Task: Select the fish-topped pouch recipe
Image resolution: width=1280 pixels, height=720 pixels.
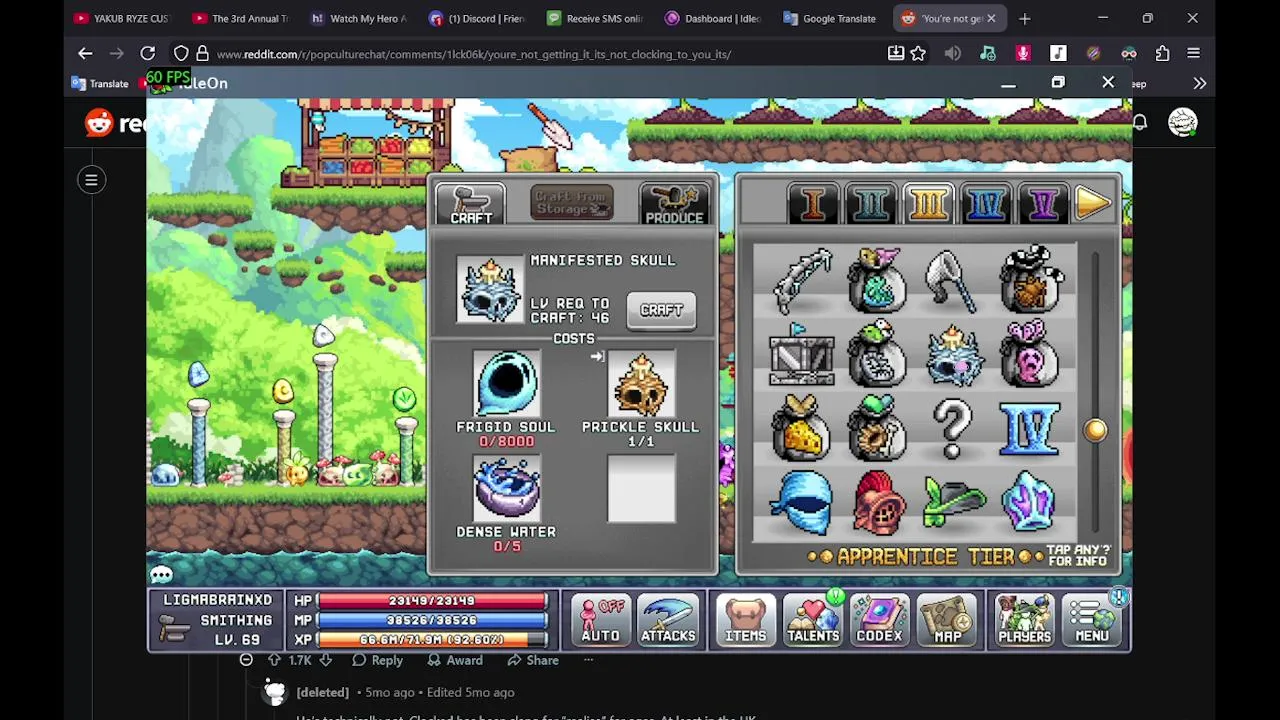Action: (x=877, y=280)
